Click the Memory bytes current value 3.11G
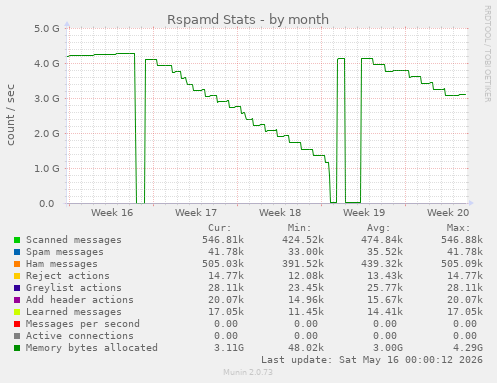This screenshot has width=497, height=383. [229, 348]
